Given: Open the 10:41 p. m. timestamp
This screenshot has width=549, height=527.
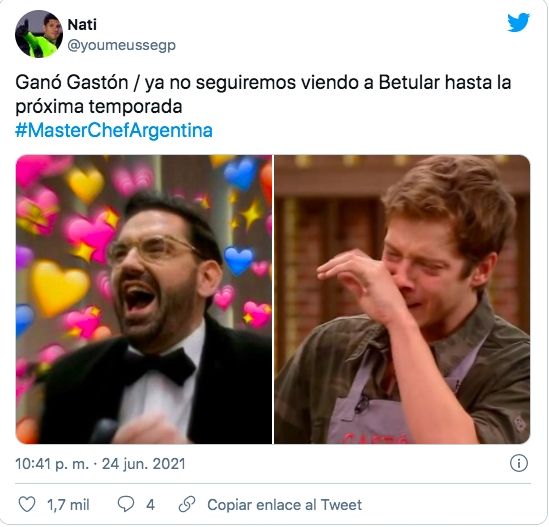Looking at the screenshot, I should pyautogui.click(x=52, y=464).
